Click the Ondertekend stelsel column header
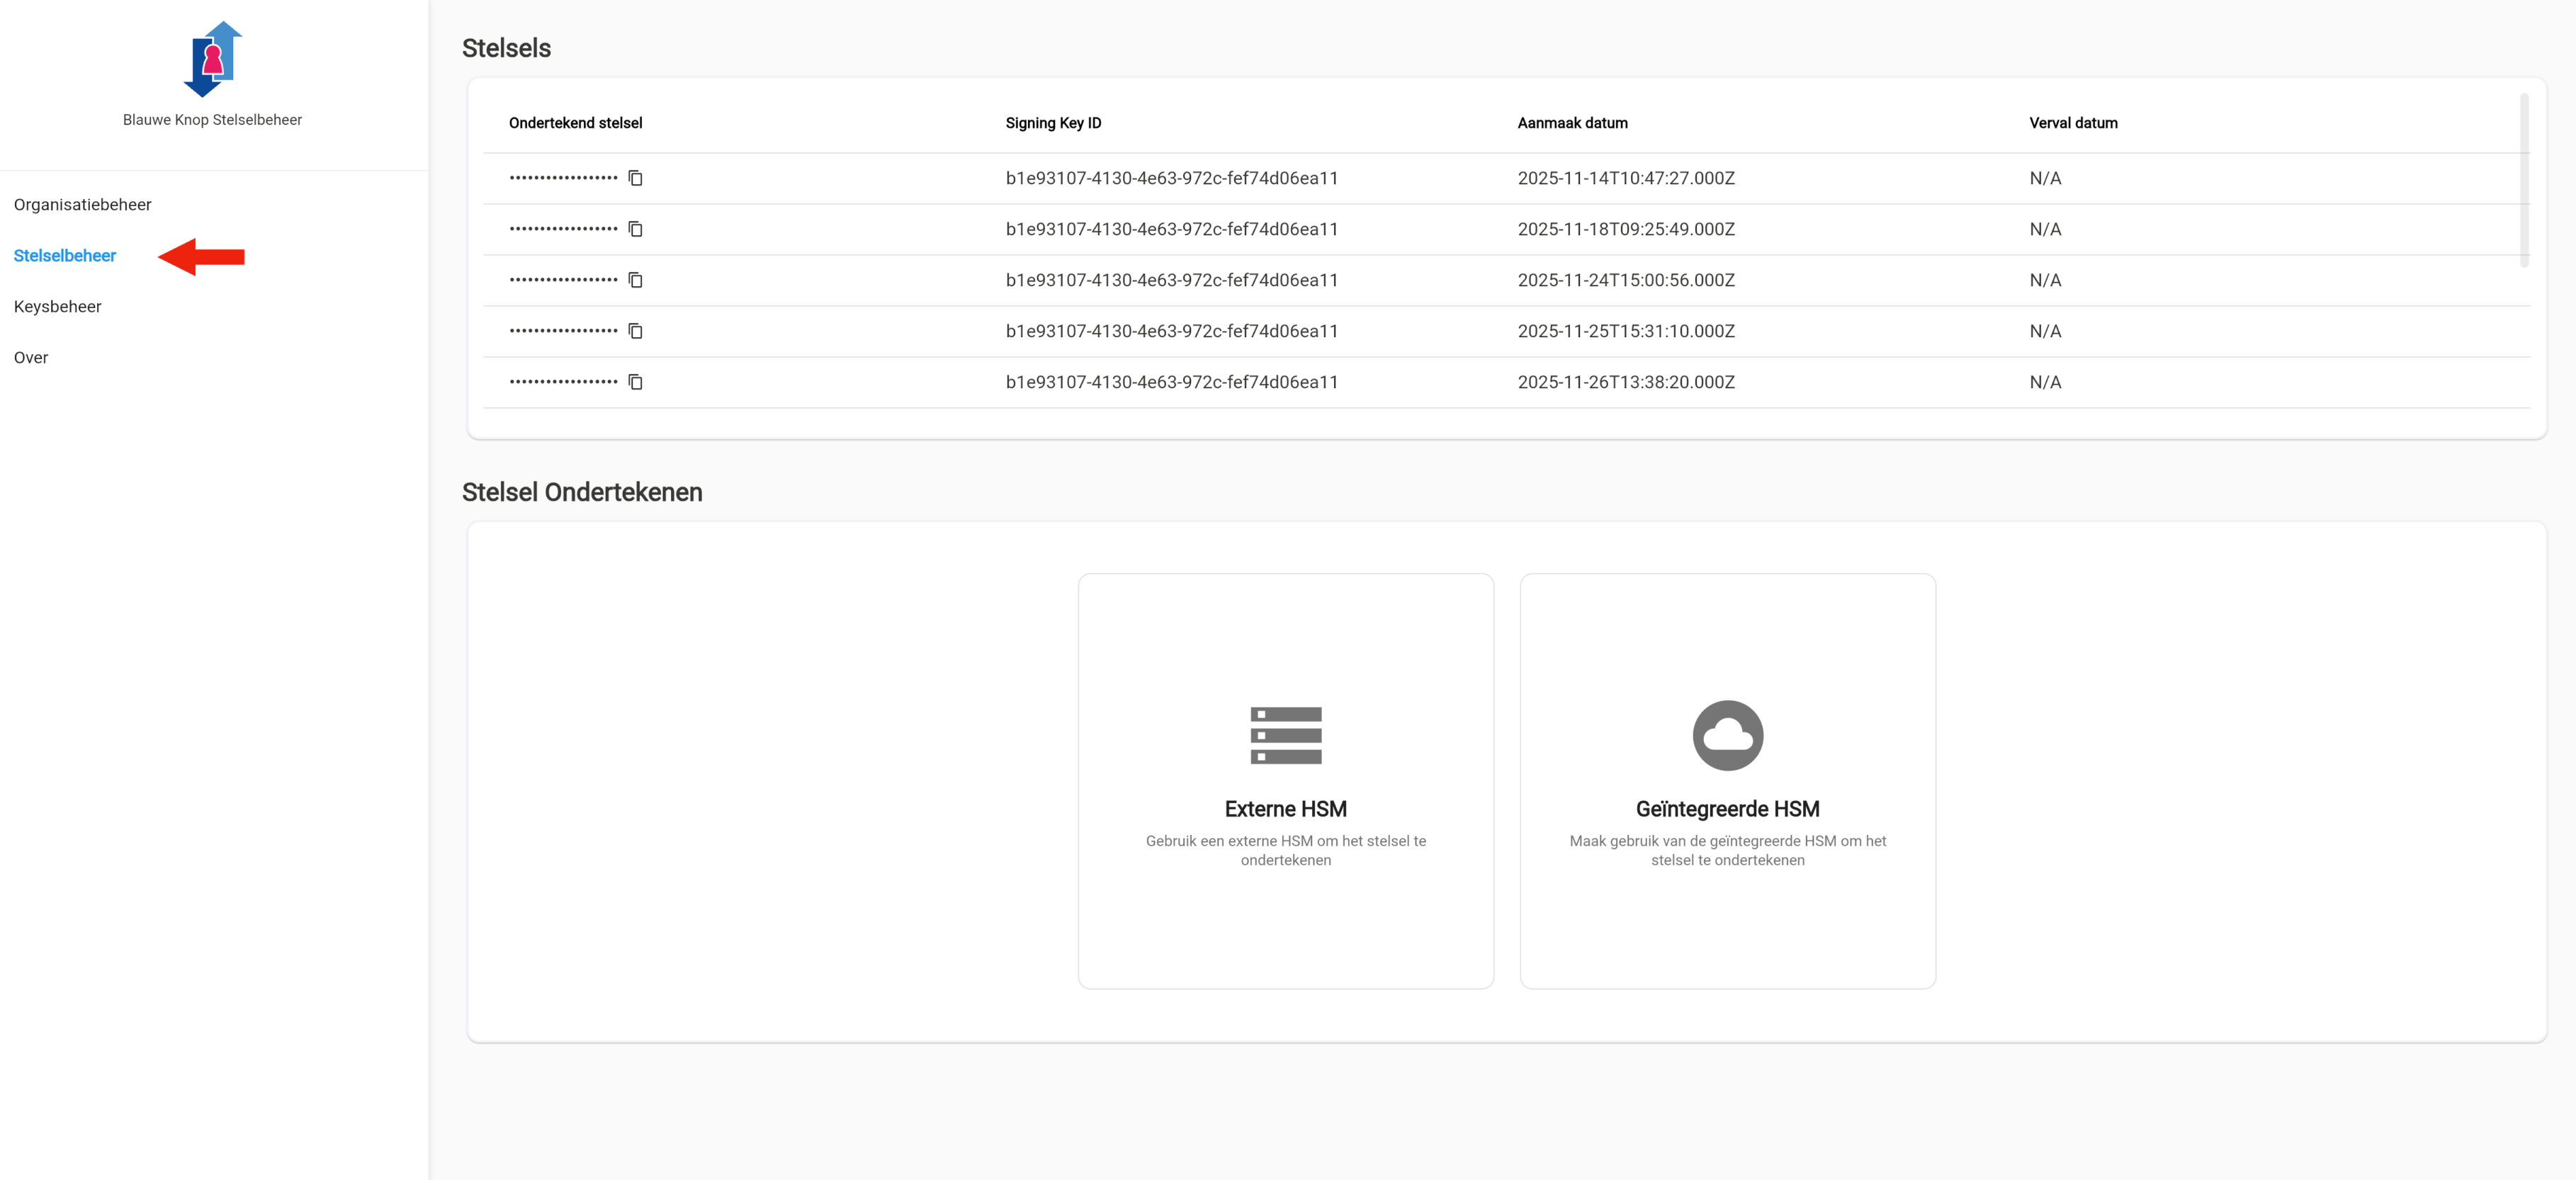The image size is (2576, 1180). pyautogui.click(x=575, y=123)
